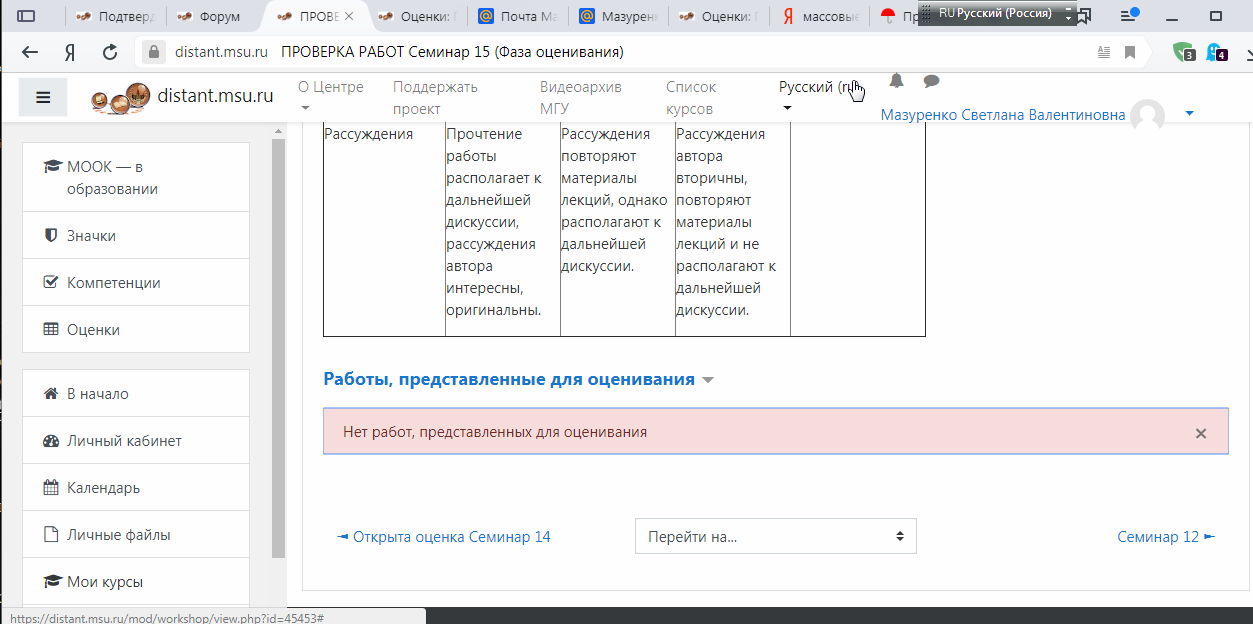
Task: Open the messages speech bubble icon
Action: pos(931,81)
